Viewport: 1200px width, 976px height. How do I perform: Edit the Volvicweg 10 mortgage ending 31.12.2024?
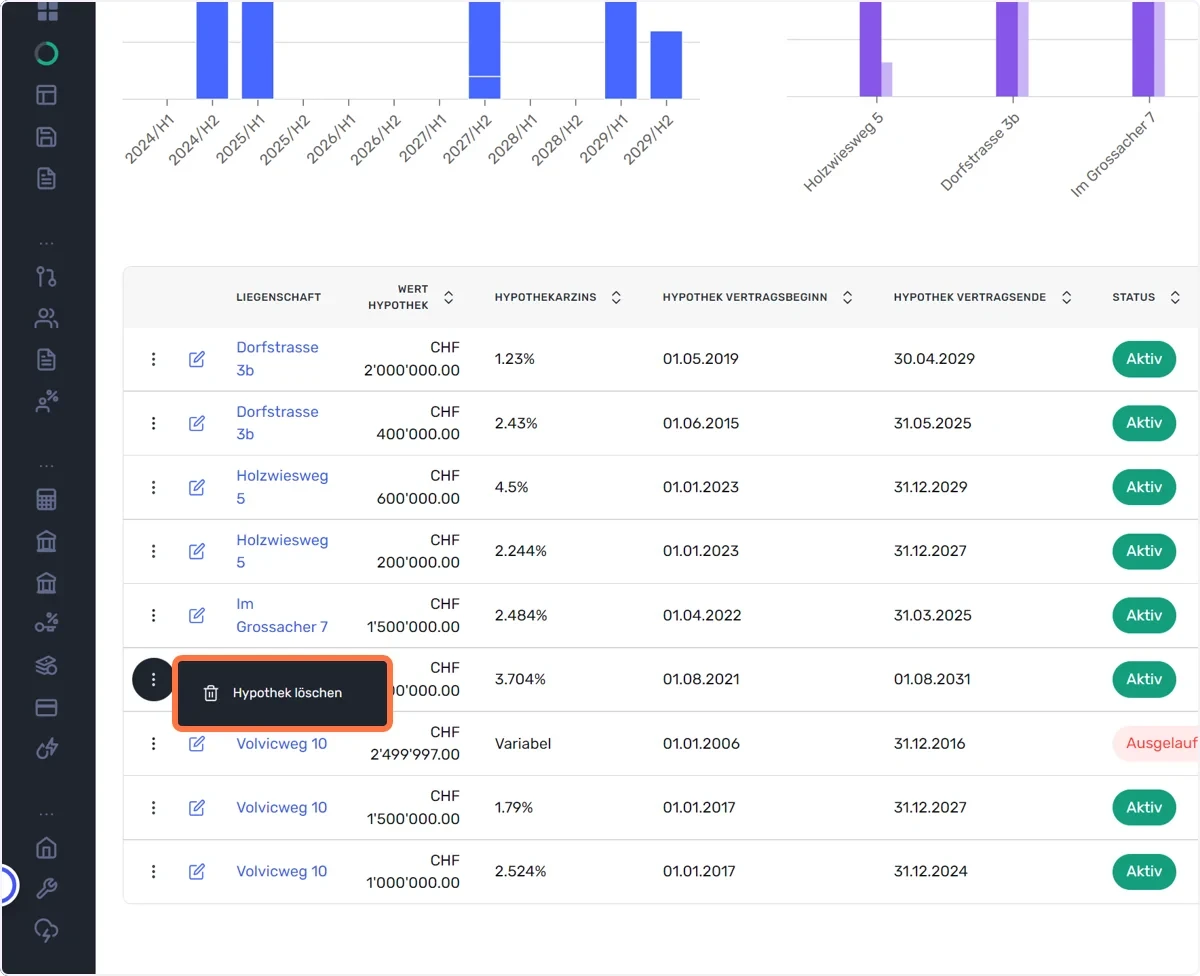[197, 871]
